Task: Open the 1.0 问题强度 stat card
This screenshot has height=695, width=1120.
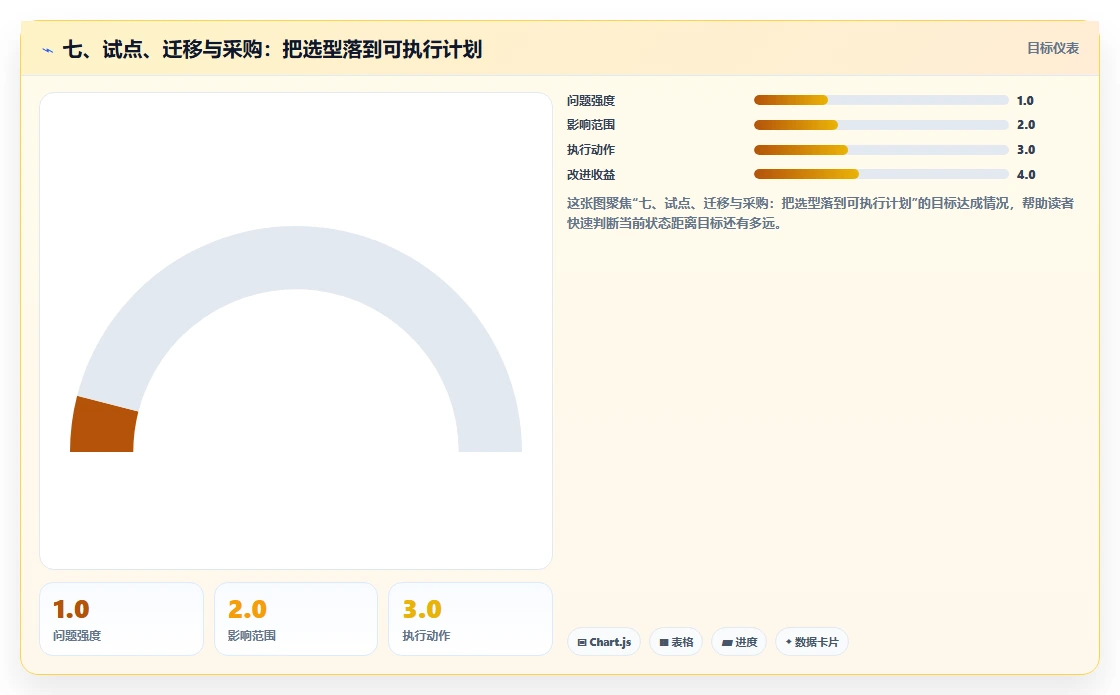Action: click(x=121, y=619)
